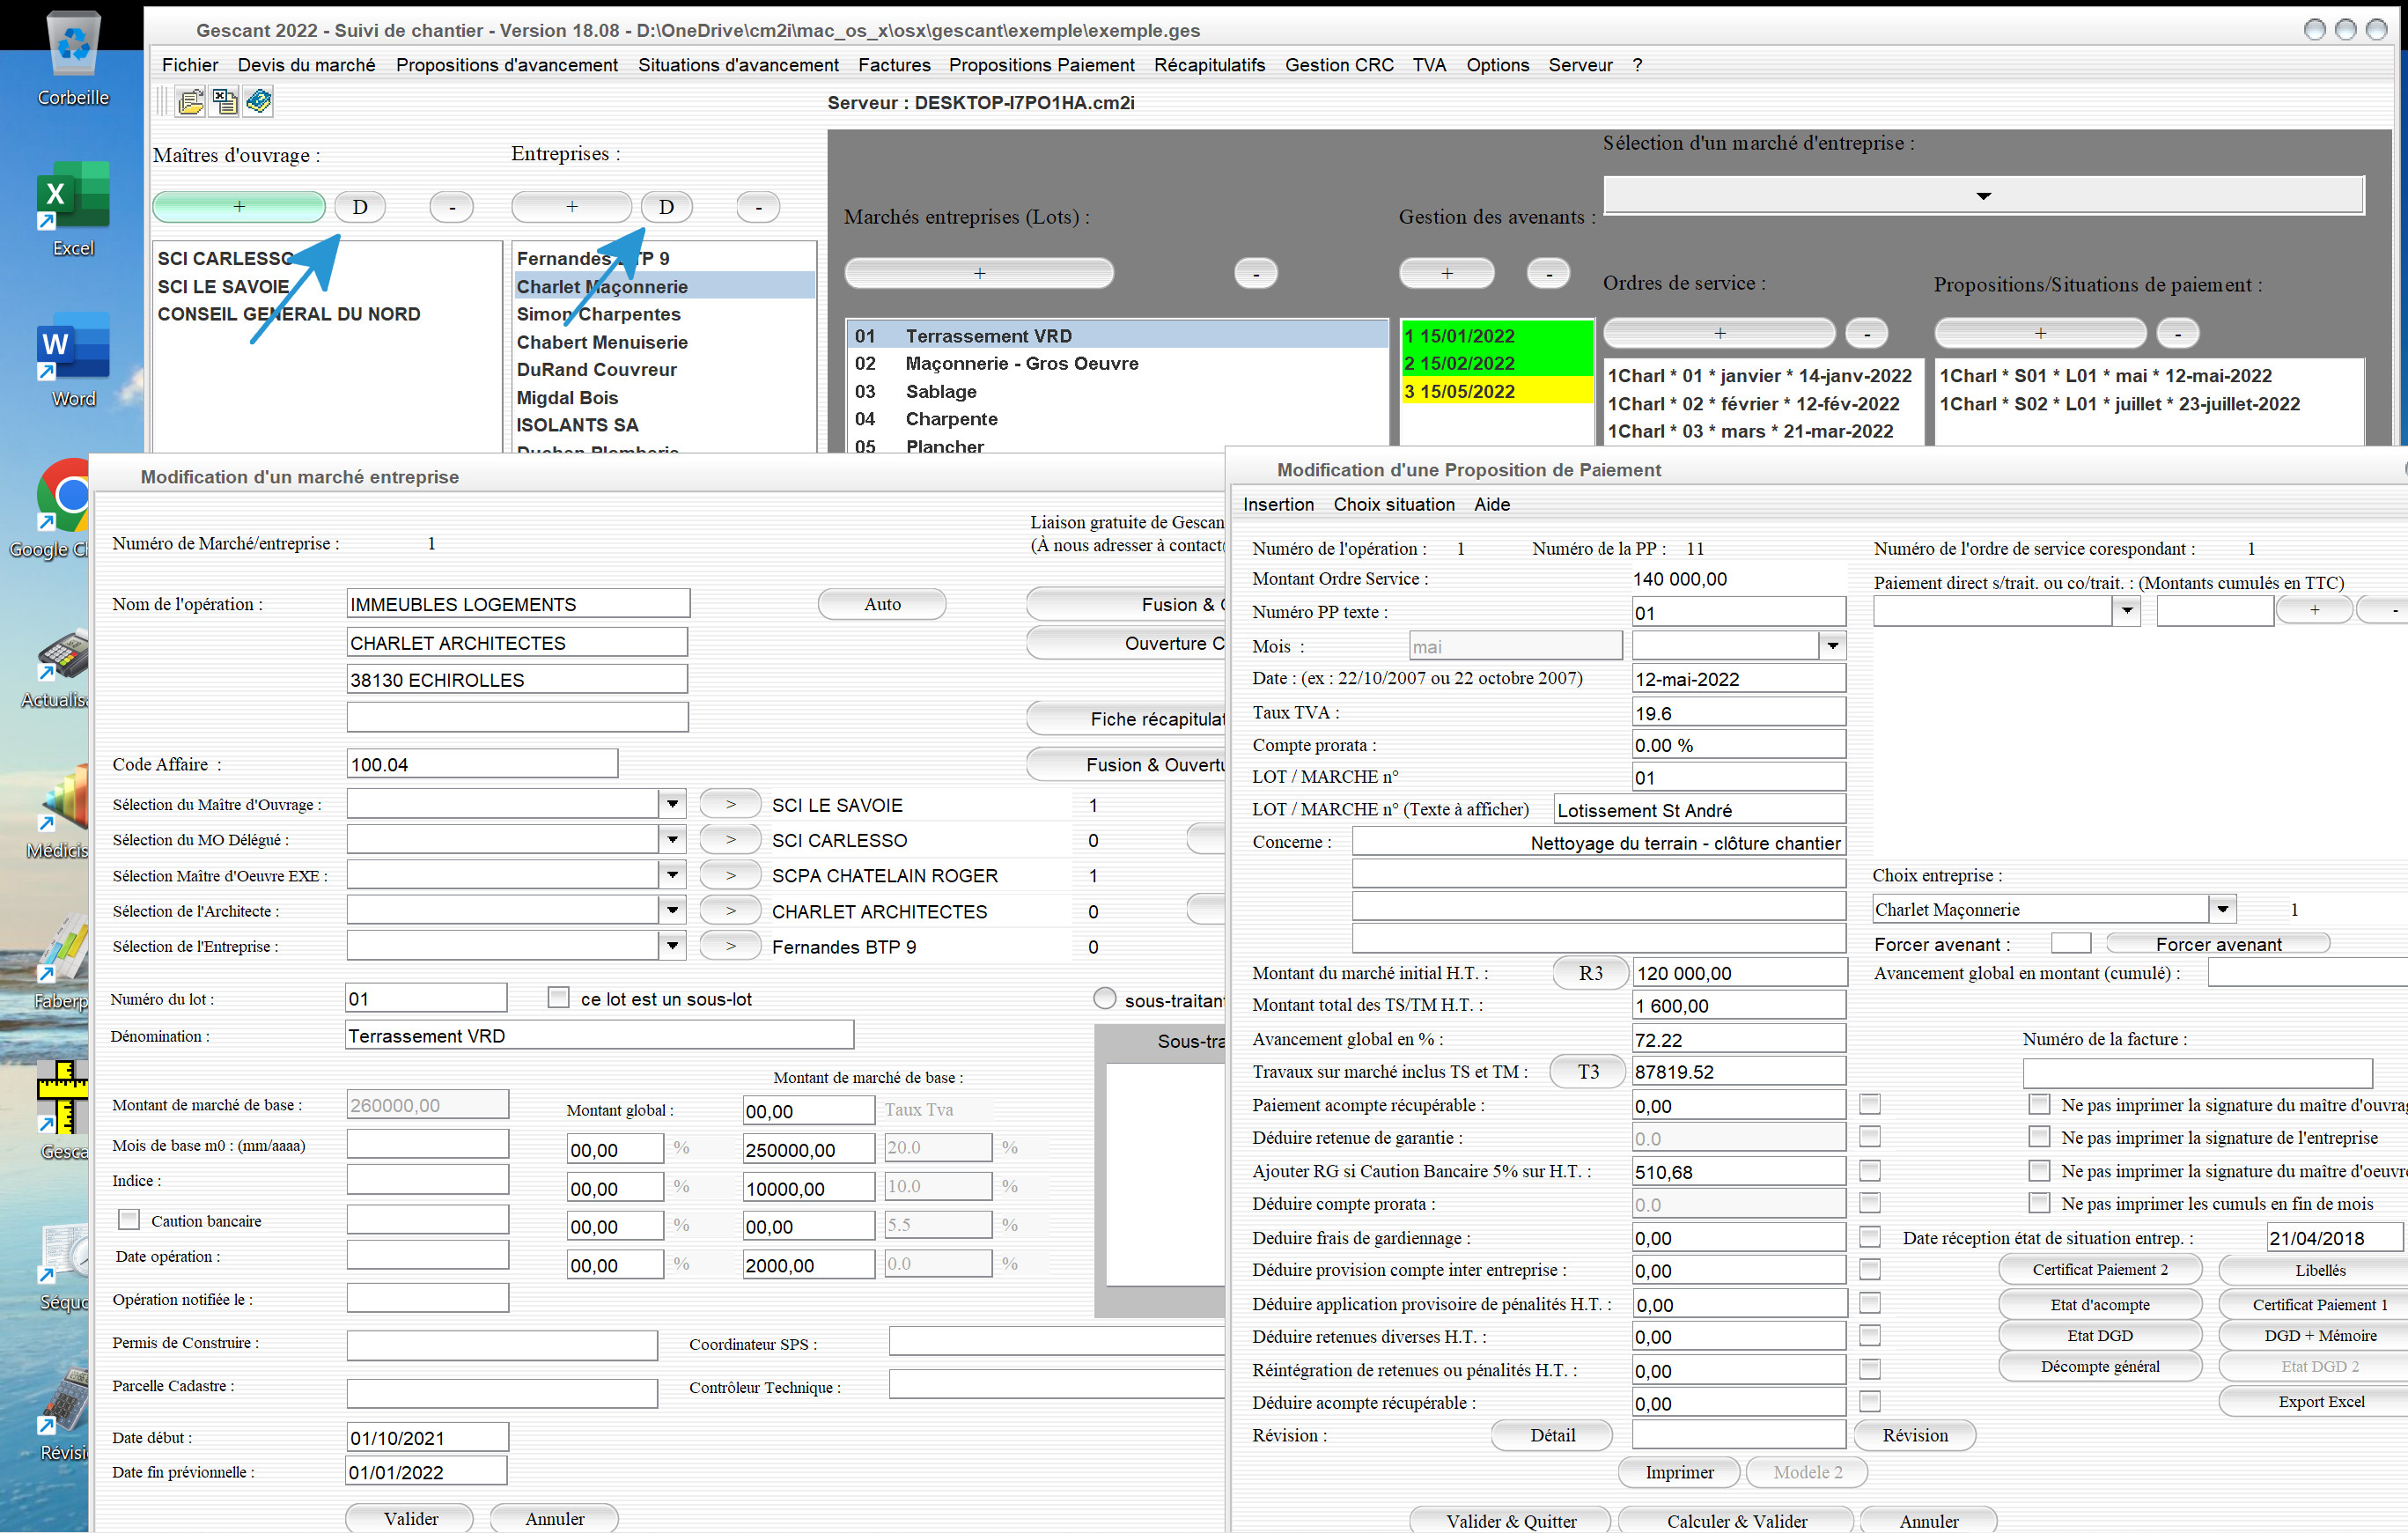Screen dimensions: 2408x1533
Task: Launch Word from the desktop
Action: pyautogui.click(x=73, y=360)
